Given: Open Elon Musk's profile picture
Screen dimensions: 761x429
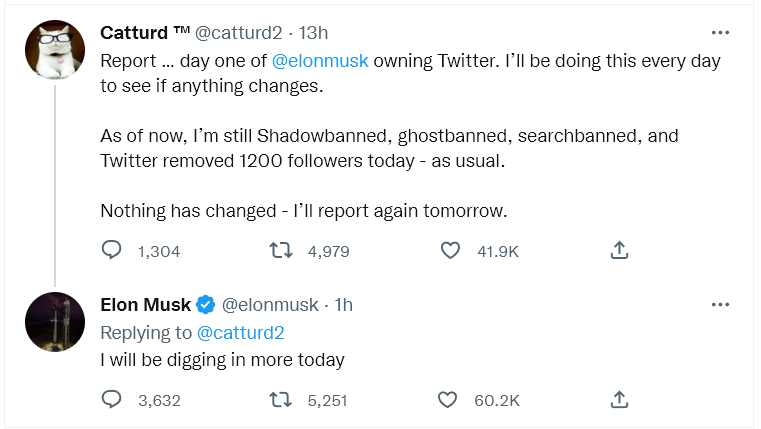Looking at the screenshot, I should click(54, 322).
